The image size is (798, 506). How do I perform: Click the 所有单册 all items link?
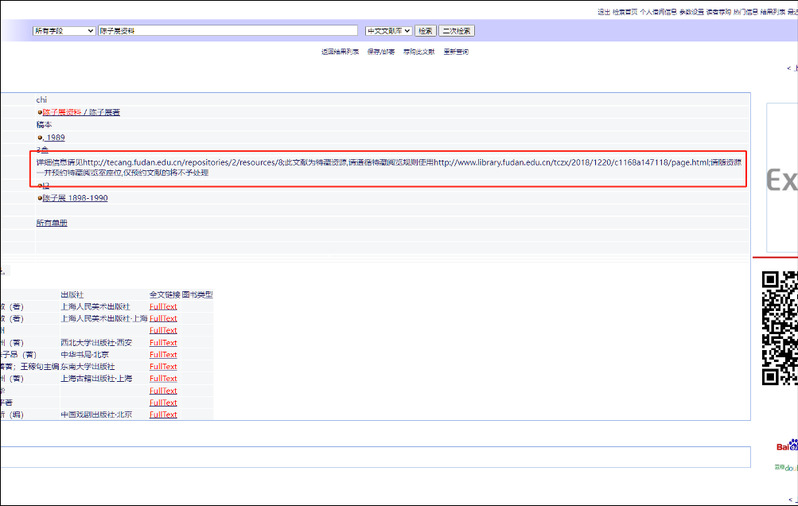click(x=52, y=222)
